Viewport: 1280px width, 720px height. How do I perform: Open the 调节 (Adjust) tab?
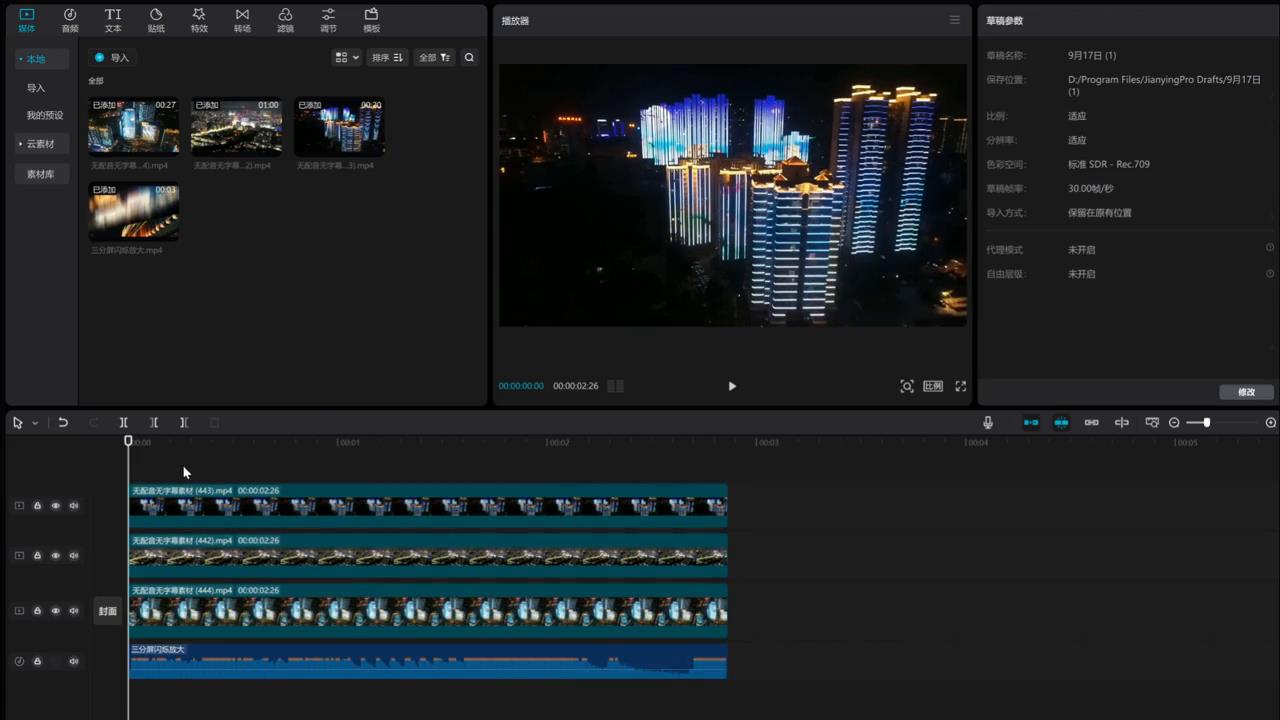pyautogui.click(x=328, y=20)
